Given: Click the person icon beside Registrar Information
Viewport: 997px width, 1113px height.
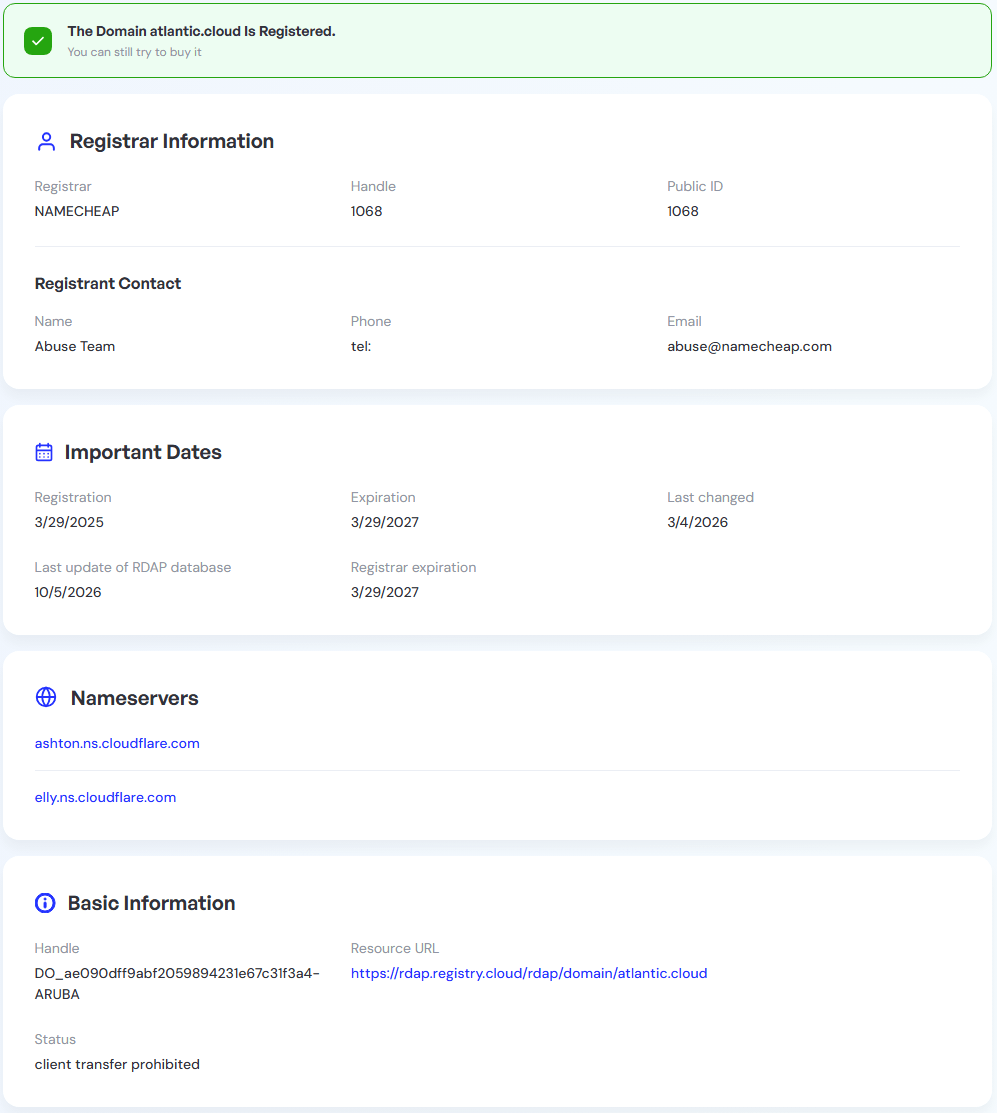Looking at the screenshot, I should [46, 141].
